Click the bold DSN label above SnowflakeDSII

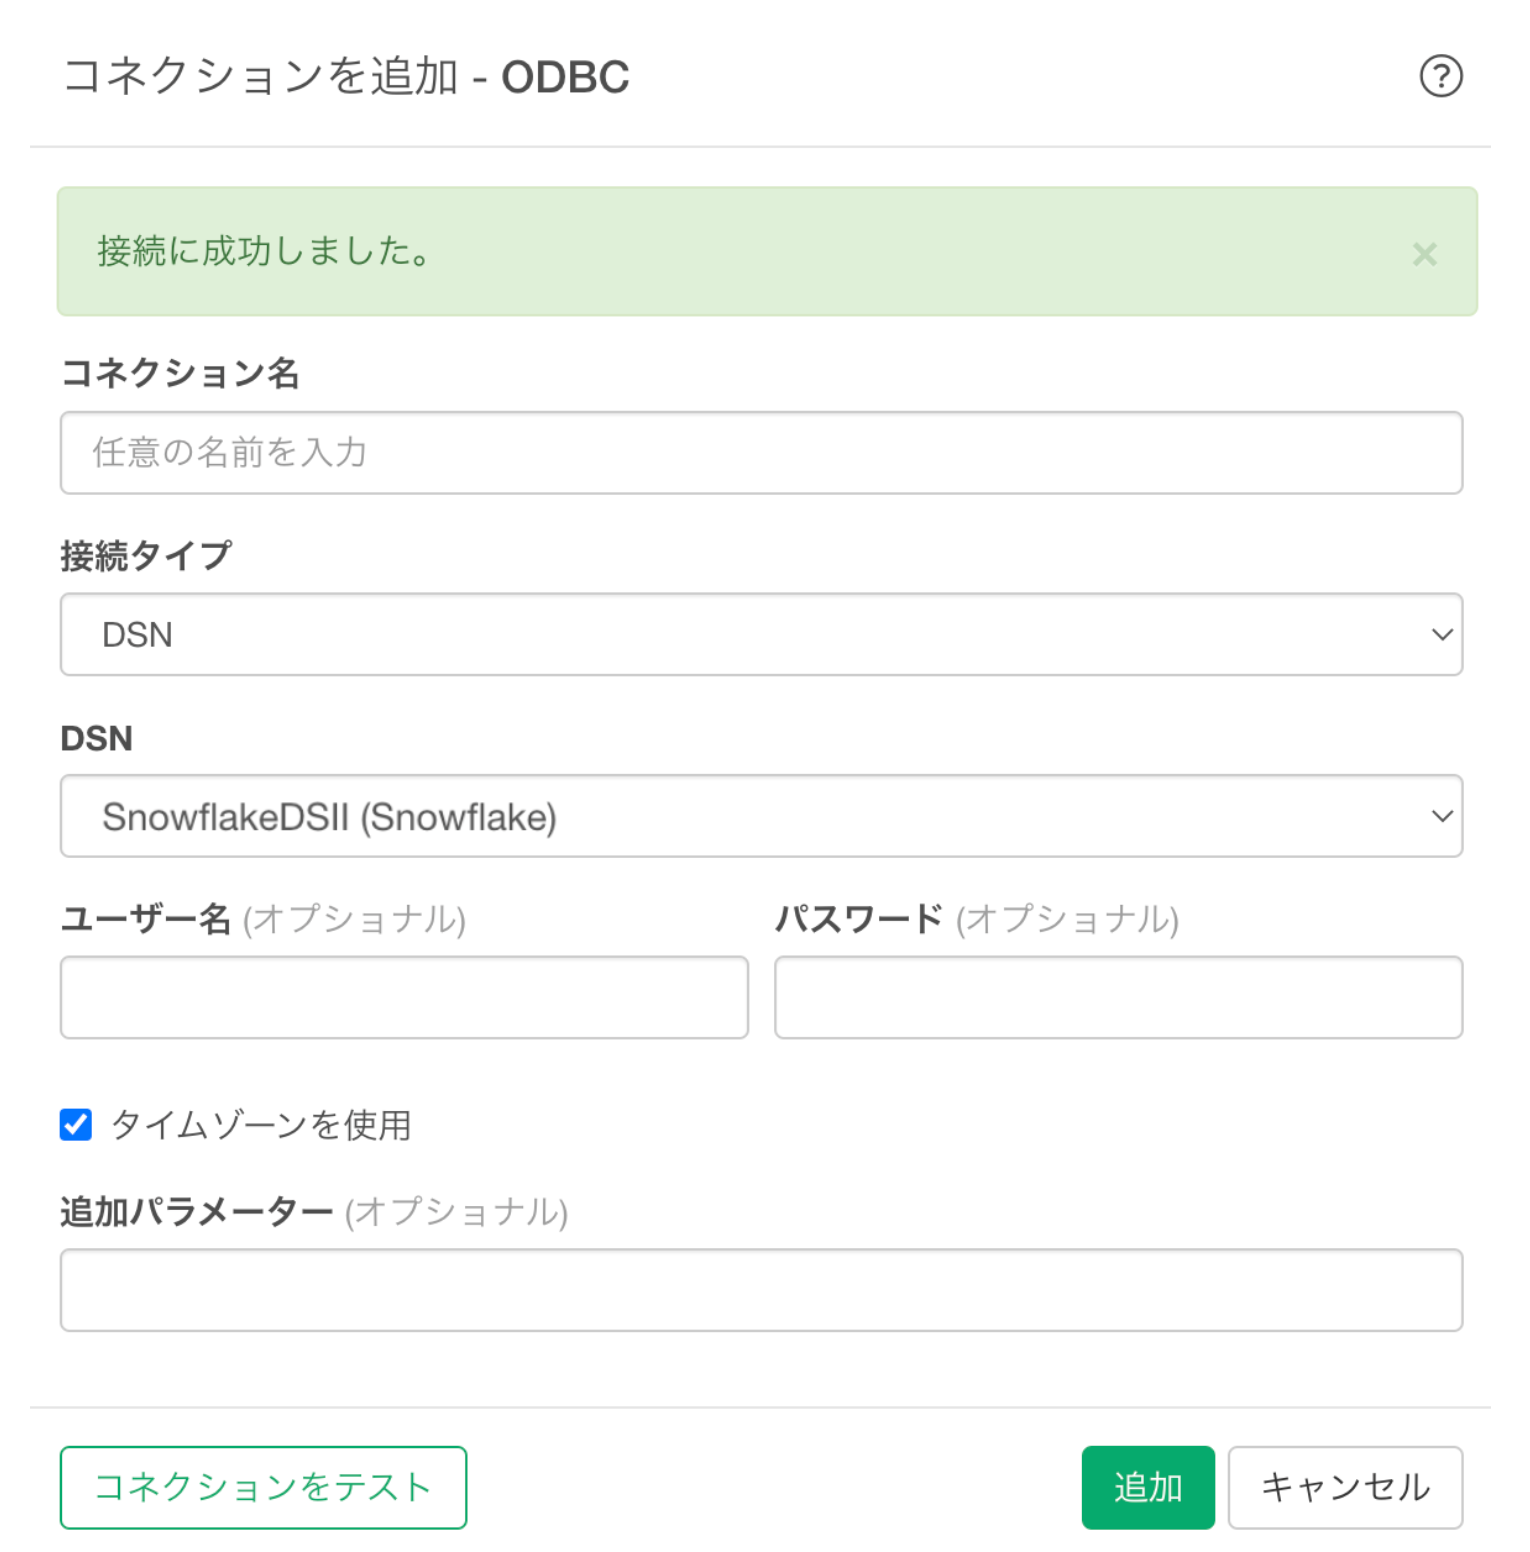(97, 739)
